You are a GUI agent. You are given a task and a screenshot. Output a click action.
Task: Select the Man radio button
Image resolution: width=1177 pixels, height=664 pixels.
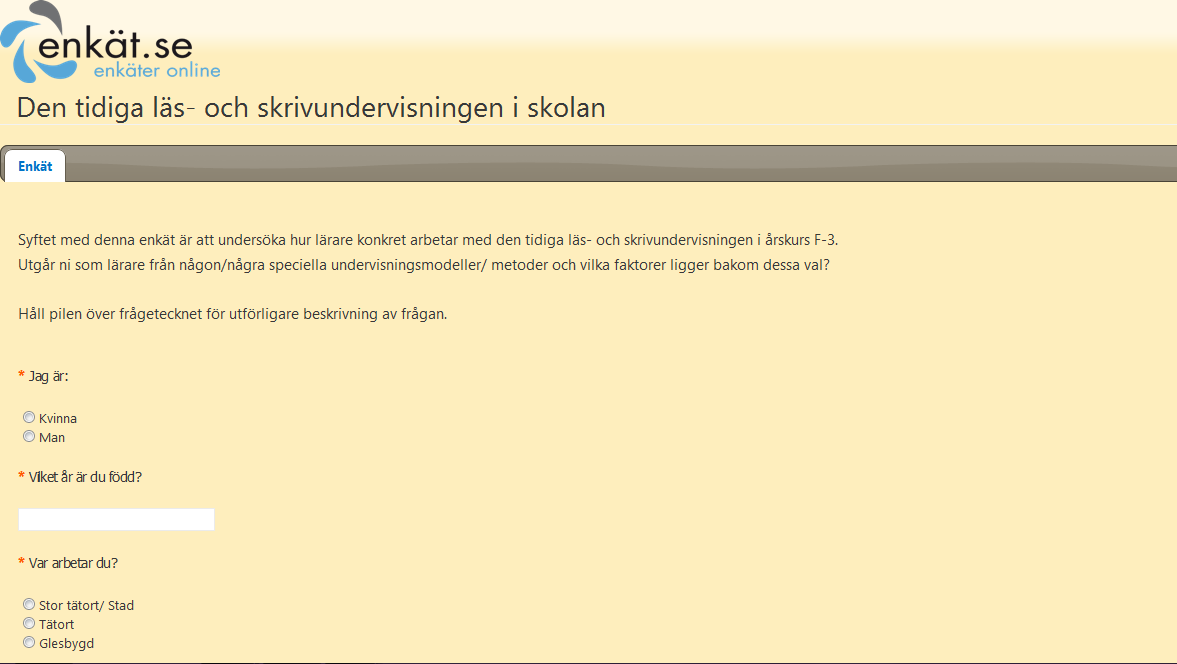coord(29,436)
